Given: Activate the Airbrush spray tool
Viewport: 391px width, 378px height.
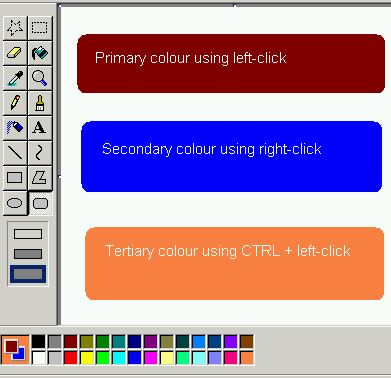Looking at the screenshot, I should [15, 128].
